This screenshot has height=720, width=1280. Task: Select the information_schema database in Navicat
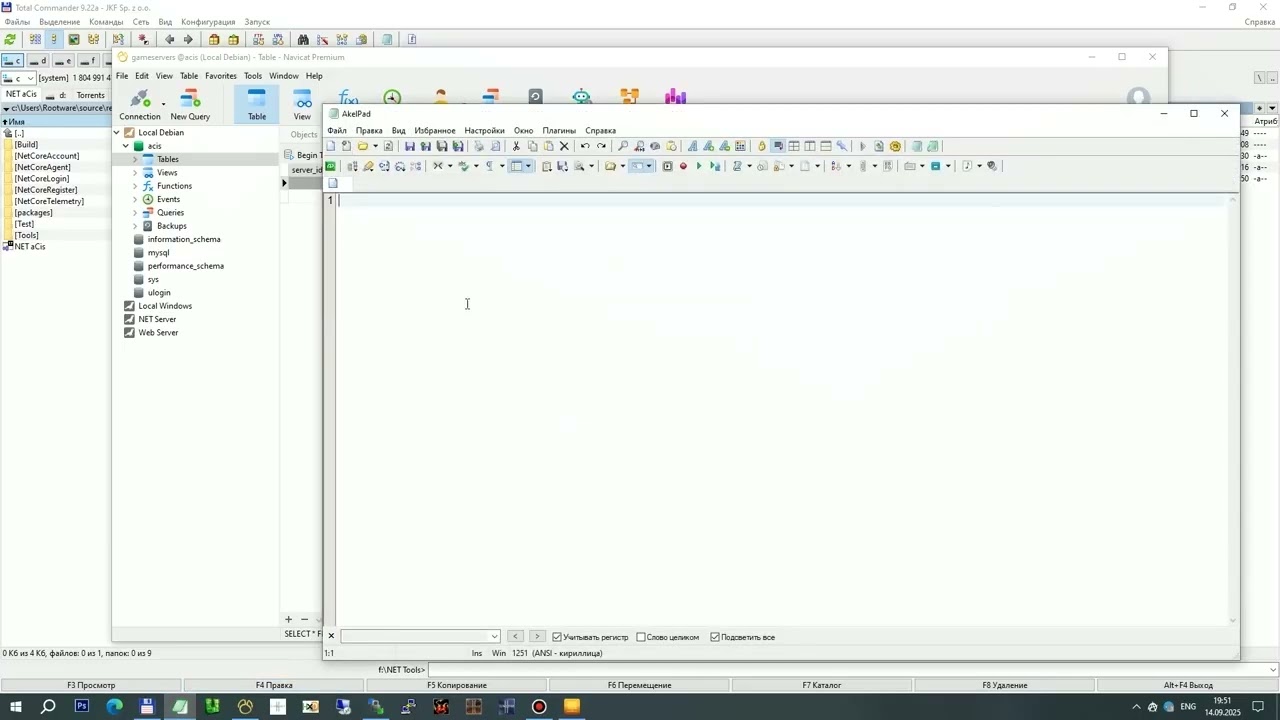[x=184, y=239]
